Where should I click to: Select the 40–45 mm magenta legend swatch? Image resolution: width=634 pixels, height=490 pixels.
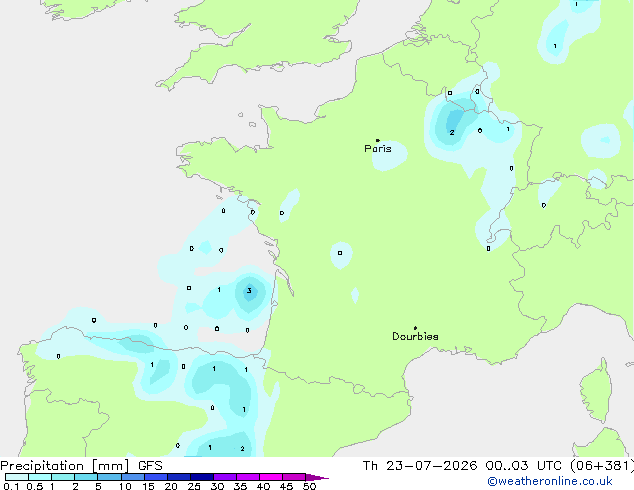[x=271, y=477]
